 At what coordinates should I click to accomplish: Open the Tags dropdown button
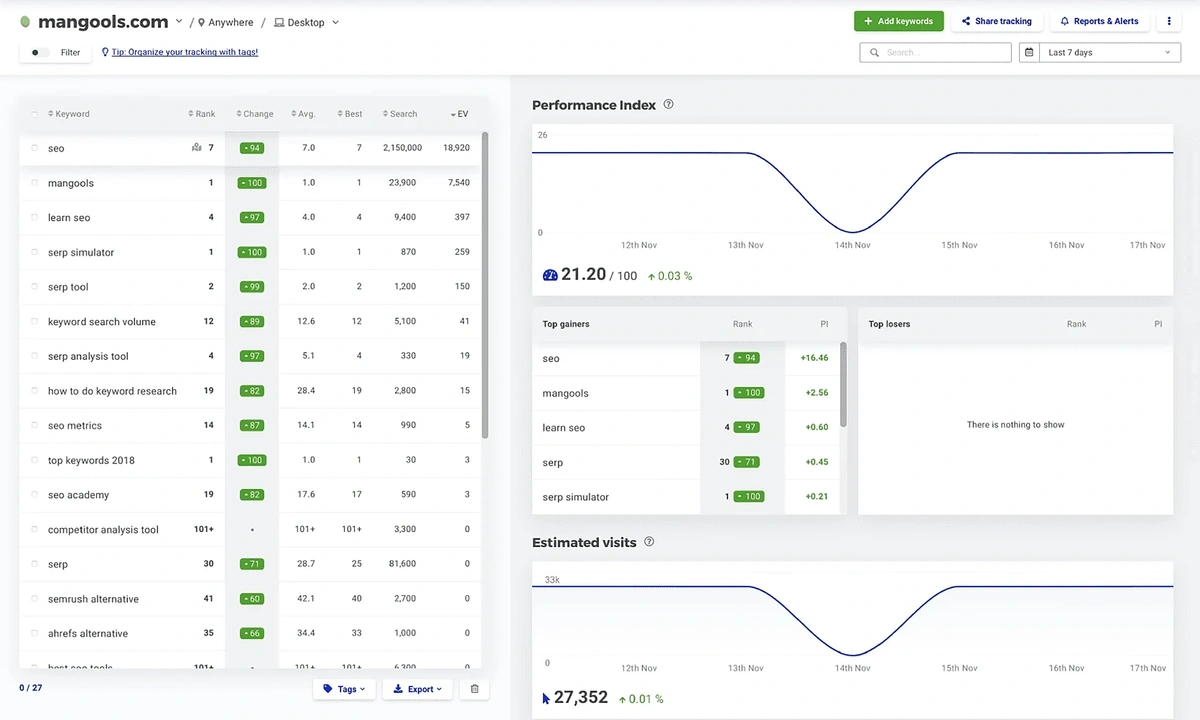pyautogui.click(x=344, y=689)
